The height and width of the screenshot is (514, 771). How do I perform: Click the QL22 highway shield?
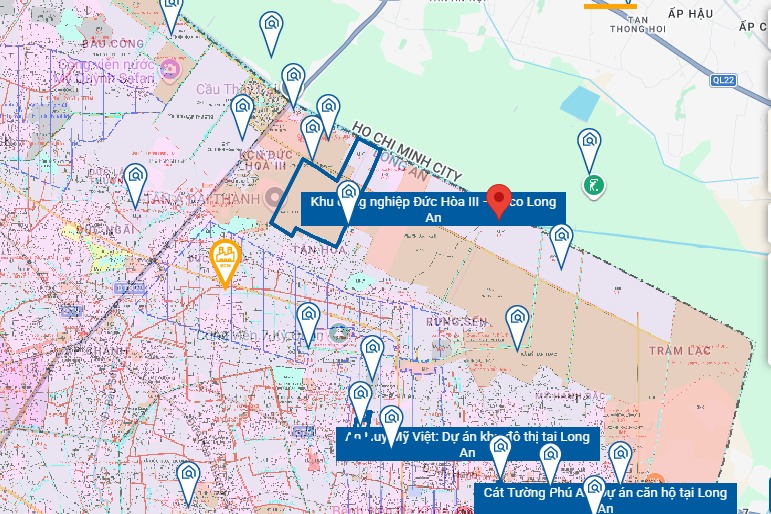point(724,79)
